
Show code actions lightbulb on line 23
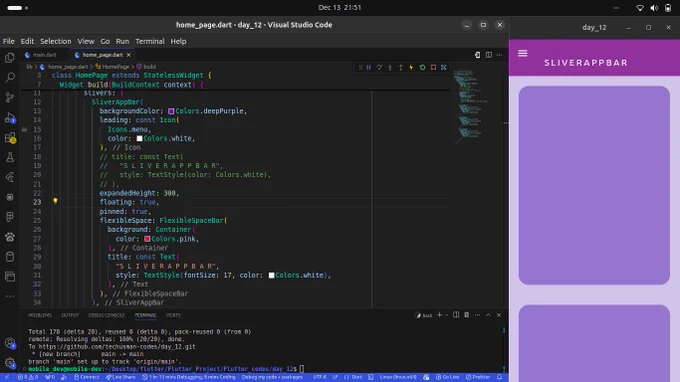[x=55, y=201]
